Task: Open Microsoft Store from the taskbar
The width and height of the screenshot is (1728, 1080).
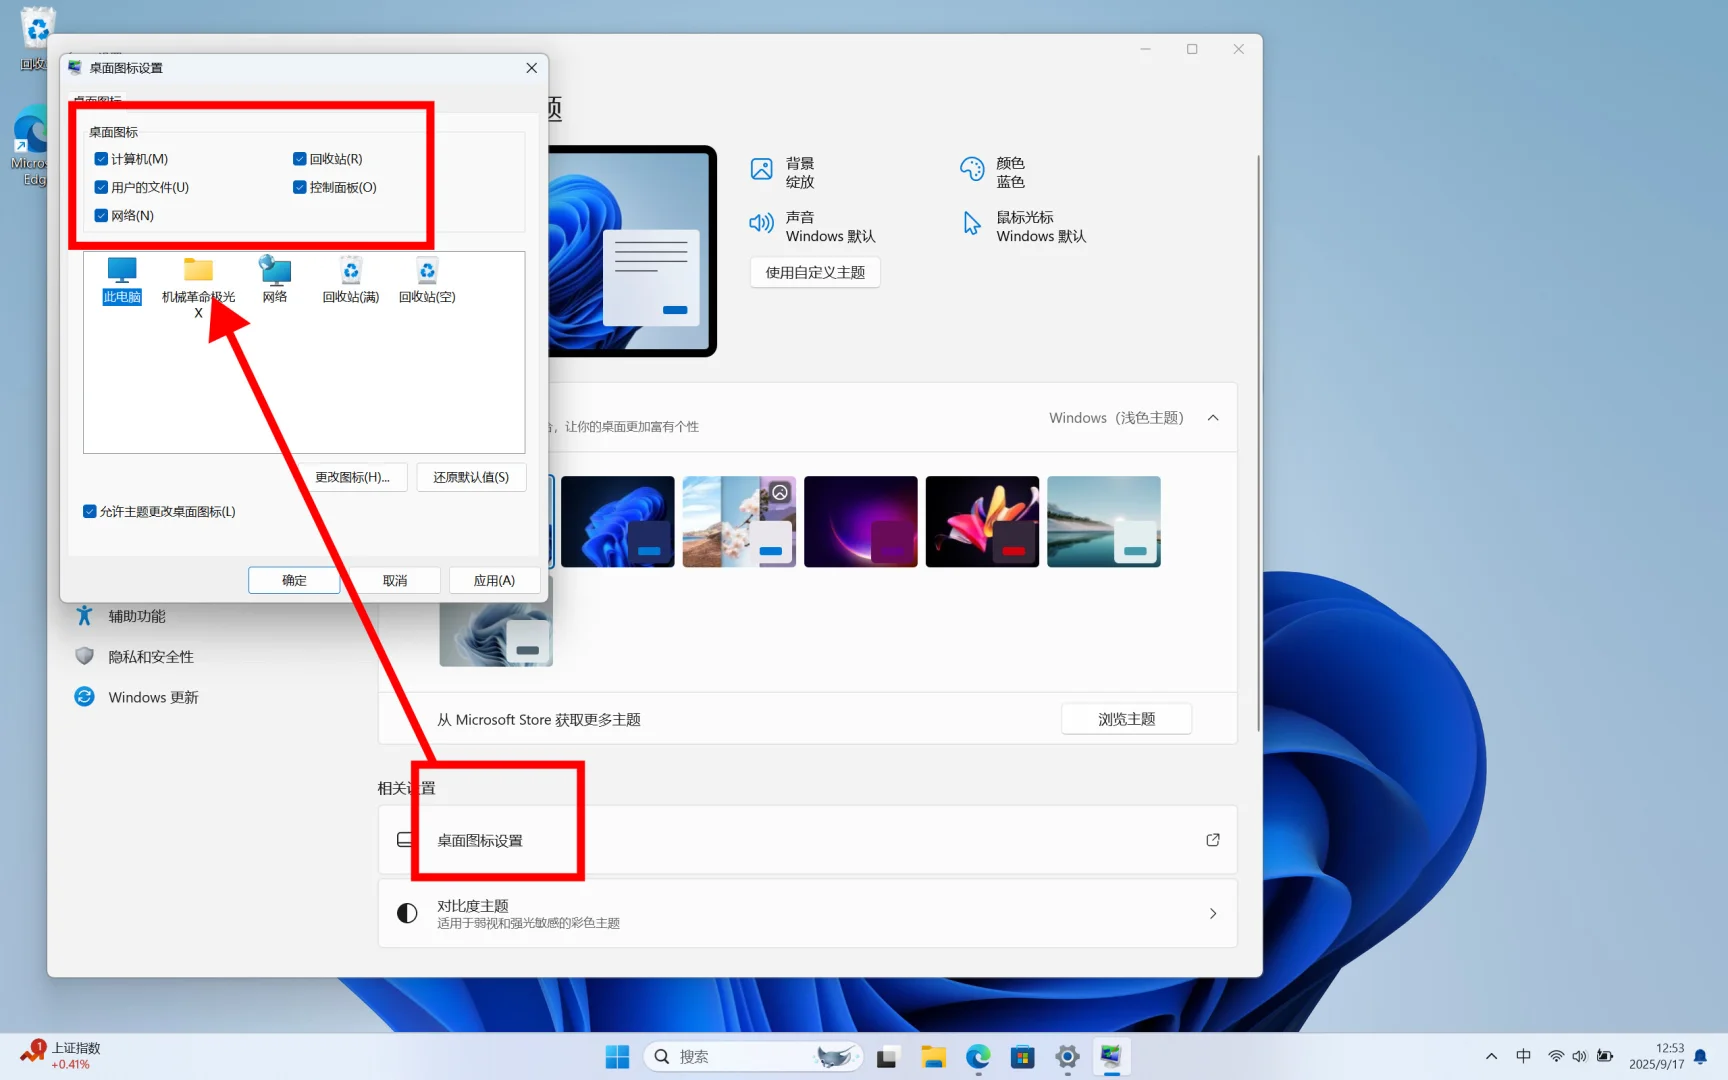Action: tap(1022, 1057)
